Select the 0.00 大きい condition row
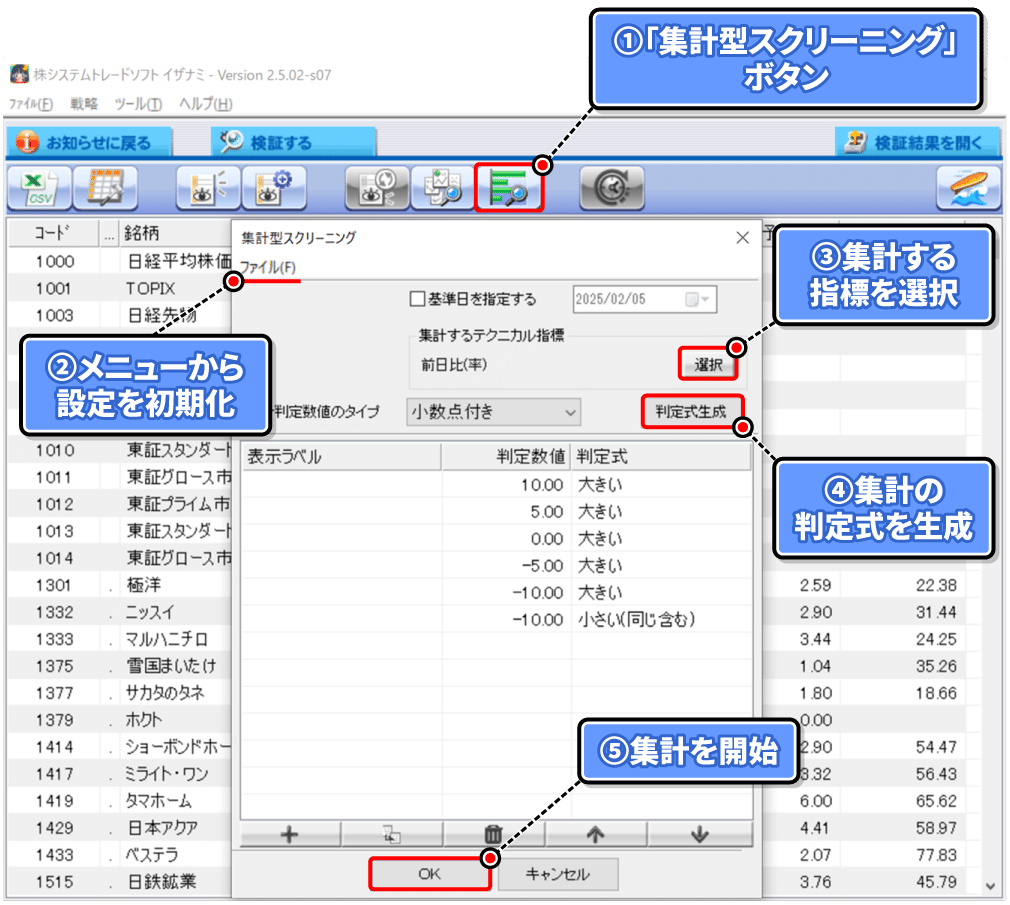1010x905 pixels. click(x=496, y=538)
